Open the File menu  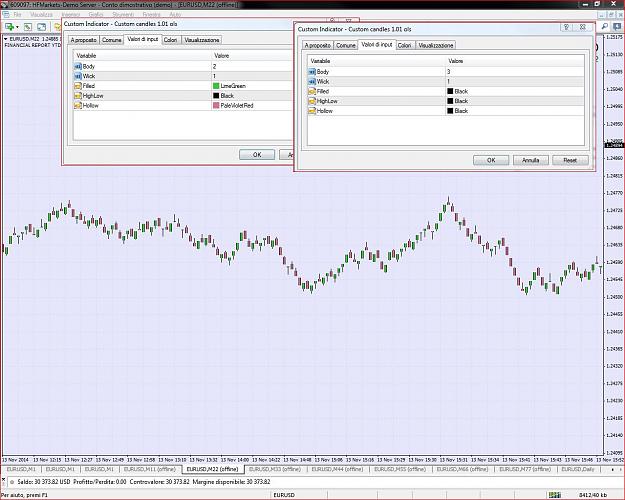(17, 14)
